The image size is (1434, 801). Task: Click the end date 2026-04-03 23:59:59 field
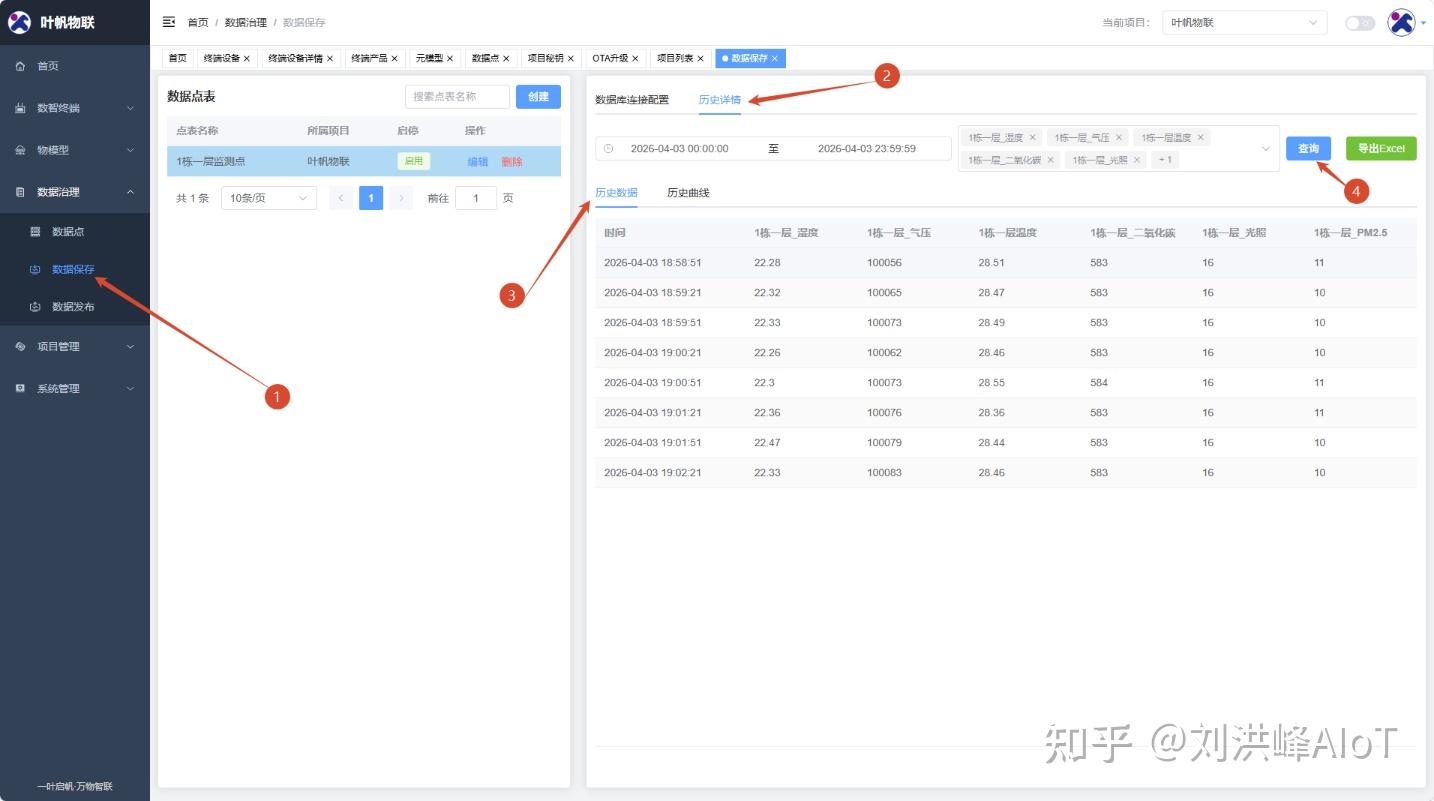coord(867,149)
